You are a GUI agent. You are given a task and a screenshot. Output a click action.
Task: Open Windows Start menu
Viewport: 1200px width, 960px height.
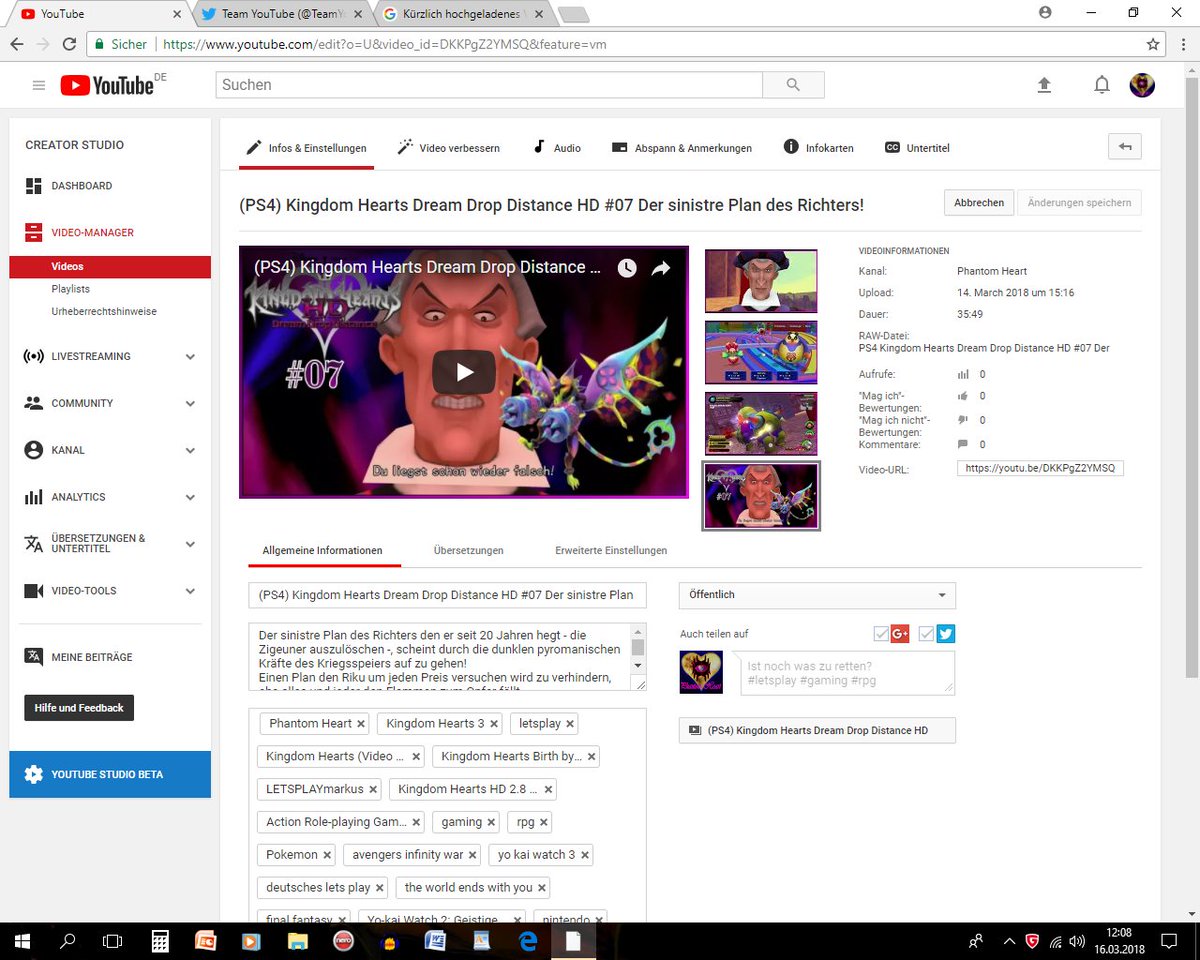22,941
